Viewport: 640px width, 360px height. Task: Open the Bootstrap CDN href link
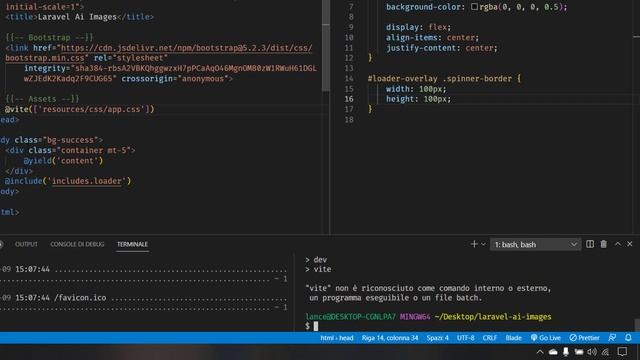click(x=187, y=48)
